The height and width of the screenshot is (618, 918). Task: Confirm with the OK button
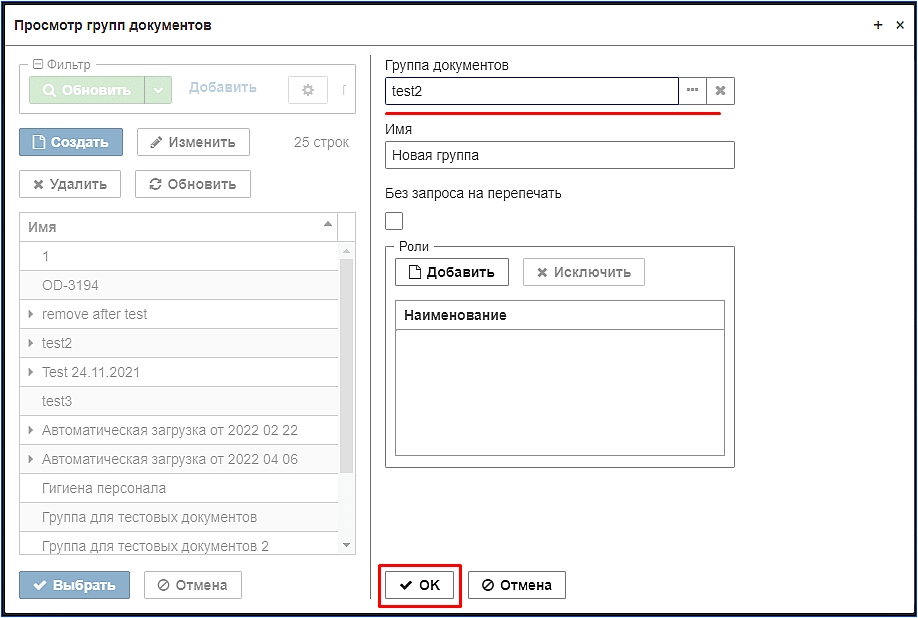click(x=419, y=585)
